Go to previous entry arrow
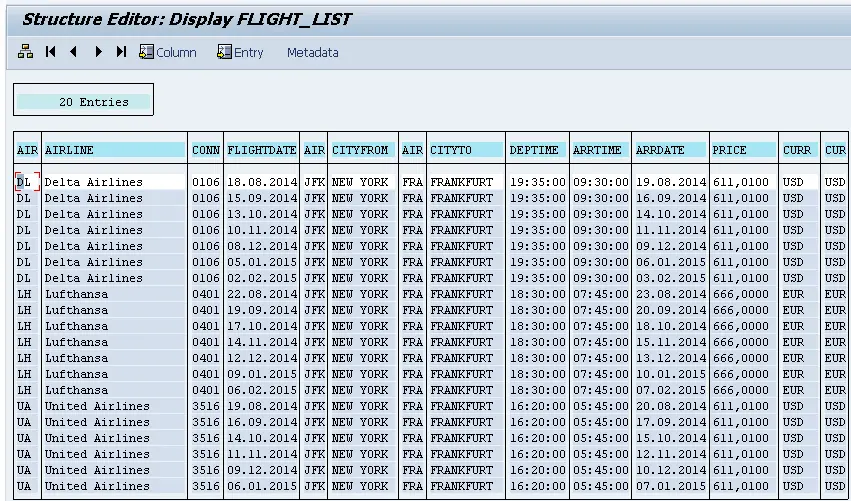Screen dimensions: 851x501 tap(74, 52)
